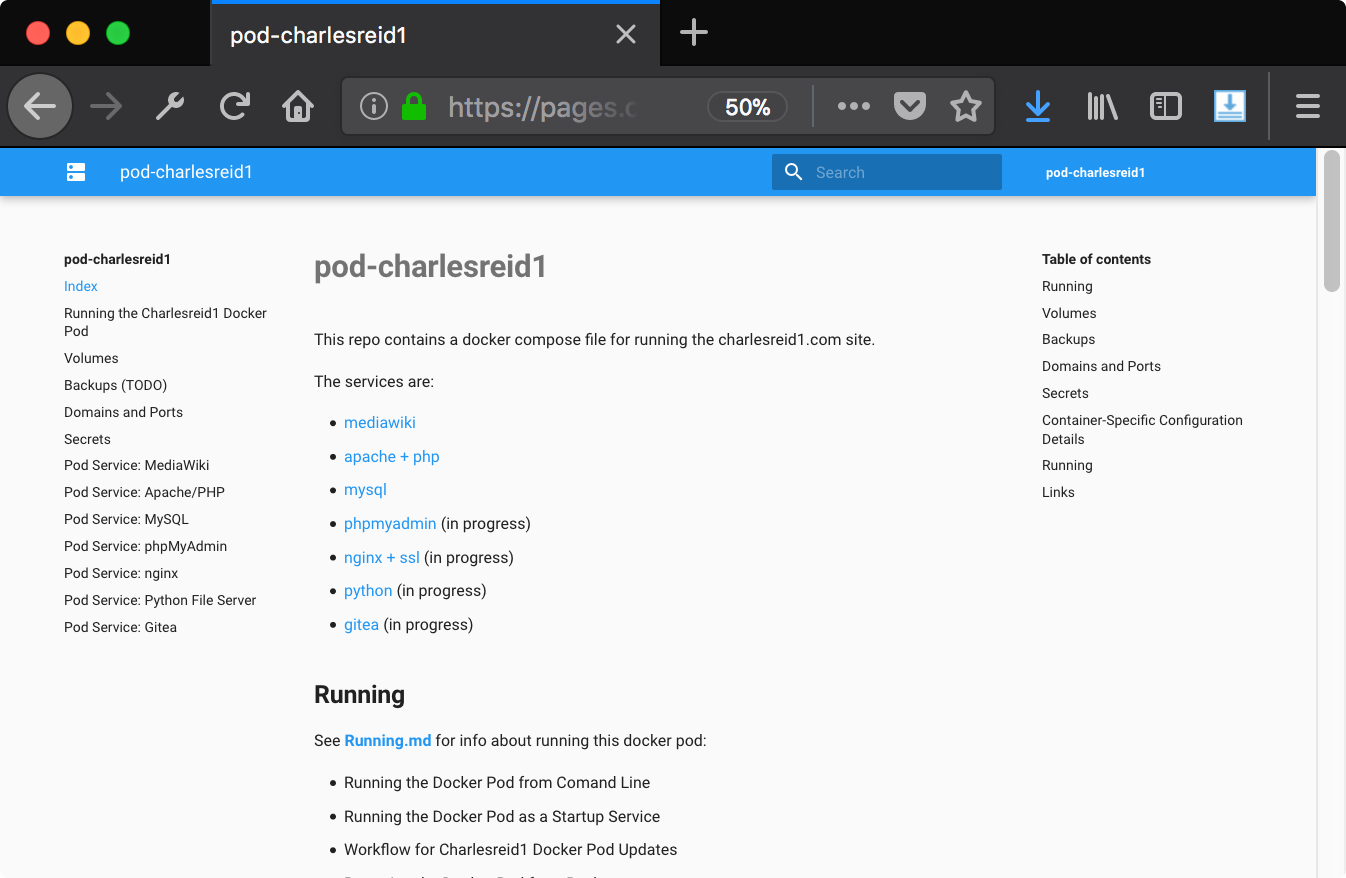
Task: Follow the nginx + ssl link
Action: 382,557
